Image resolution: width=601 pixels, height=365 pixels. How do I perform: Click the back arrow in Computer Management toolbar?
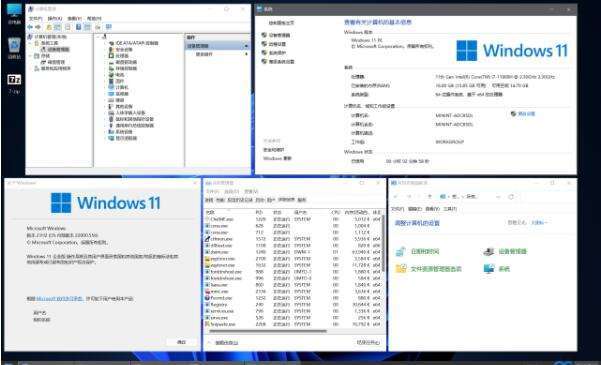coord(30,27)
